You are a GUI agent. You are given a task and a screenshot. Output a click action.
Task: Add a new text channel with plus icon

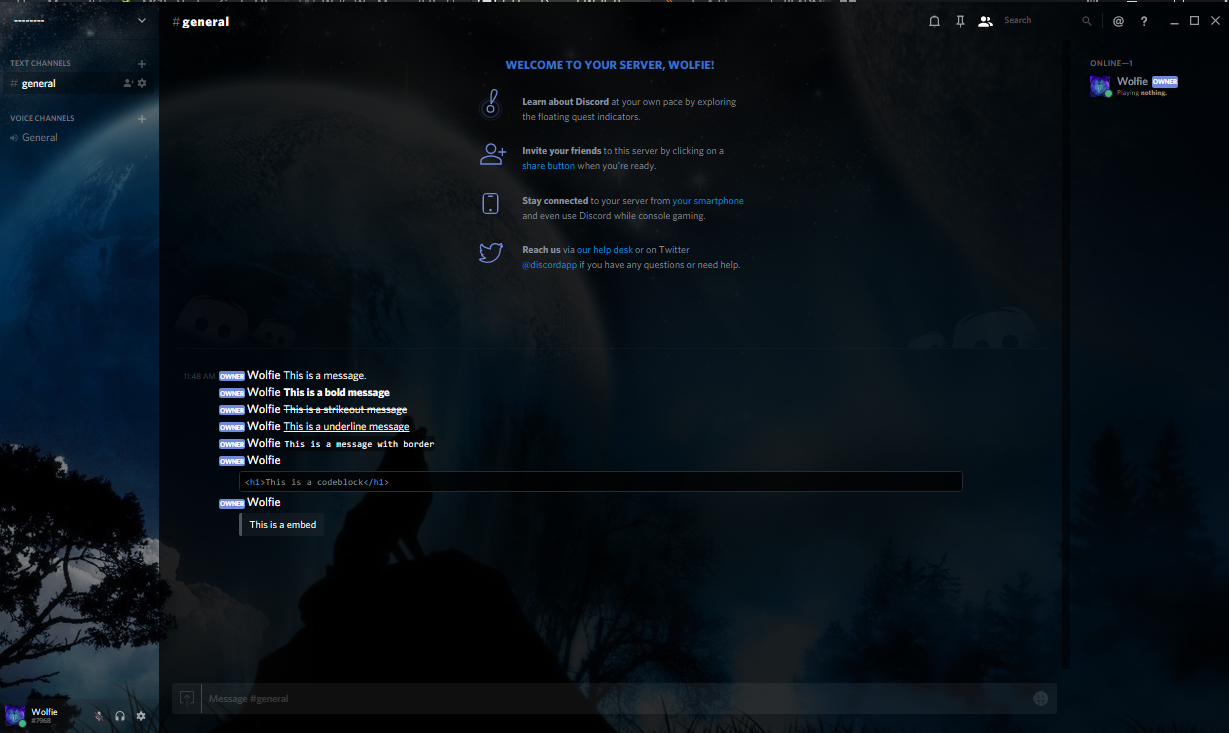click(142, 64)
